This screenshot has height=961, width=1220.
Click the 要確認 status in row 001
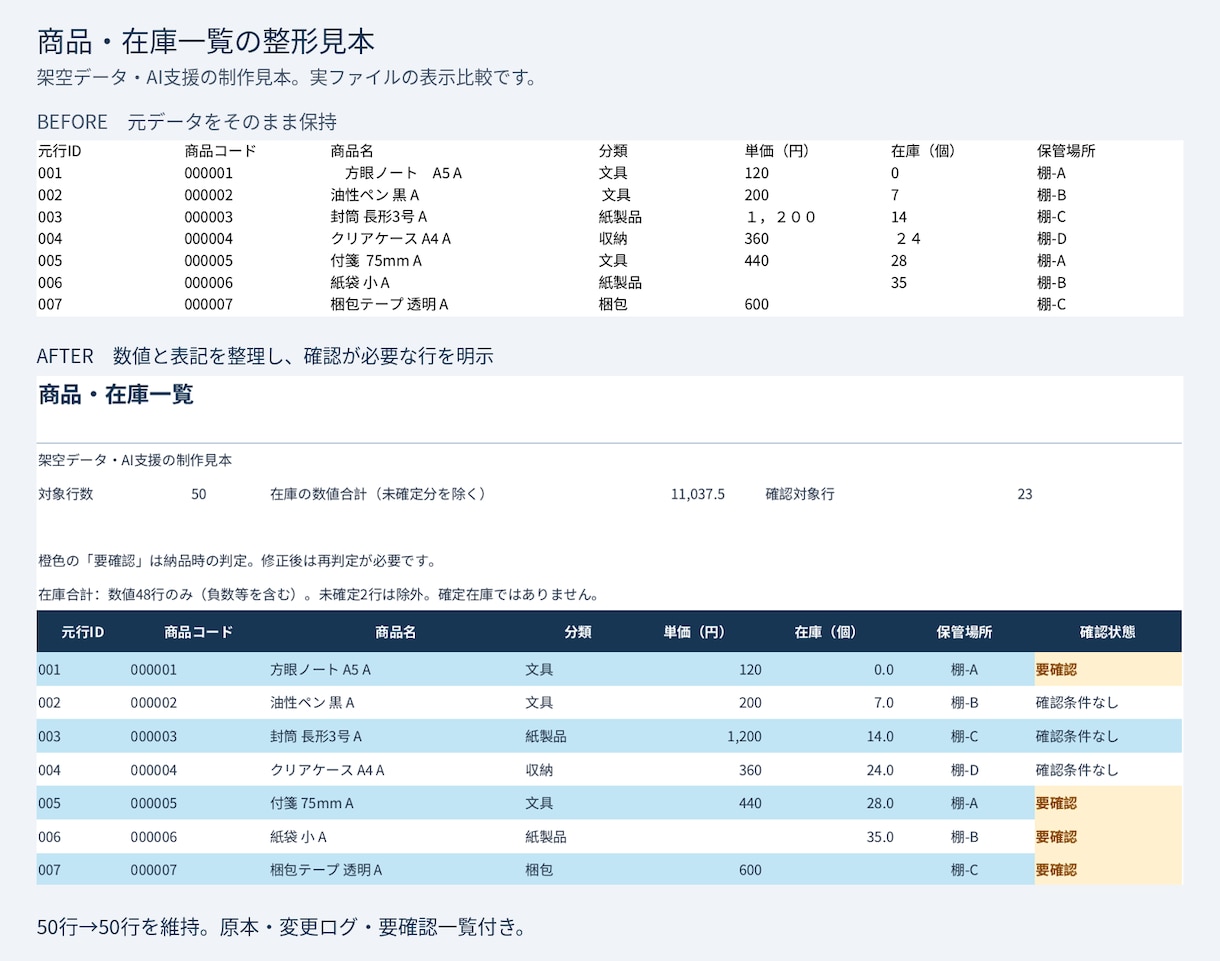pos(1056,669)
